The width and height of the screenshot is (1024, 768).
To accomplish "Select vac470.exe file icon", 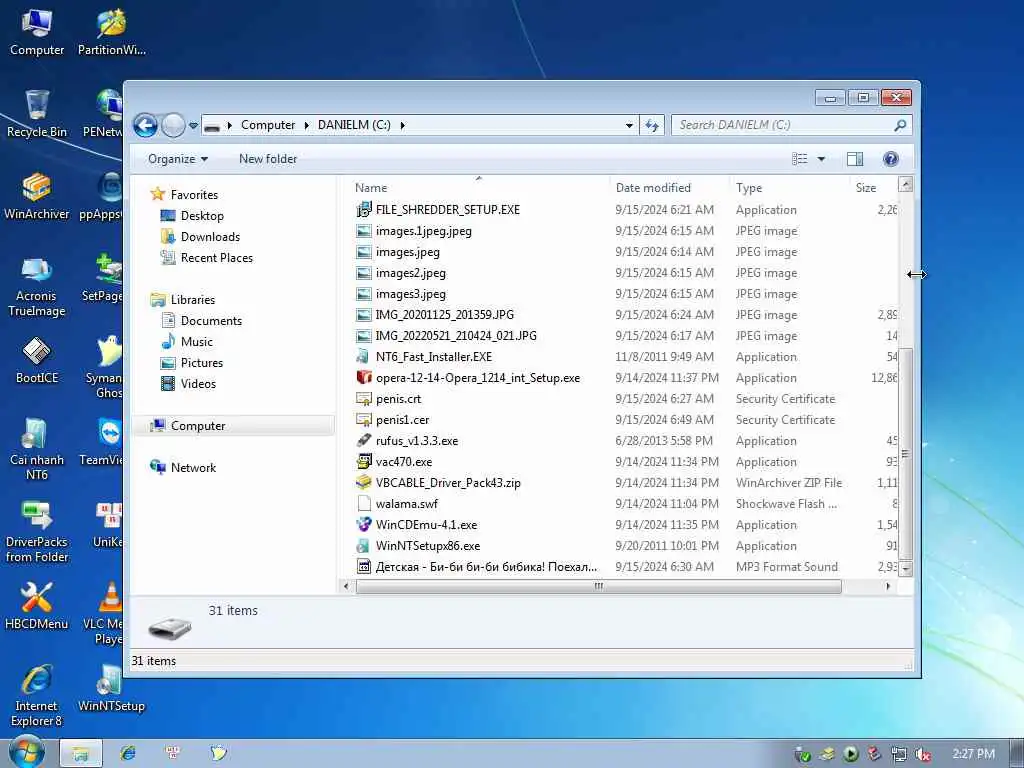I will pyautogui.click(x=364, y=462).
